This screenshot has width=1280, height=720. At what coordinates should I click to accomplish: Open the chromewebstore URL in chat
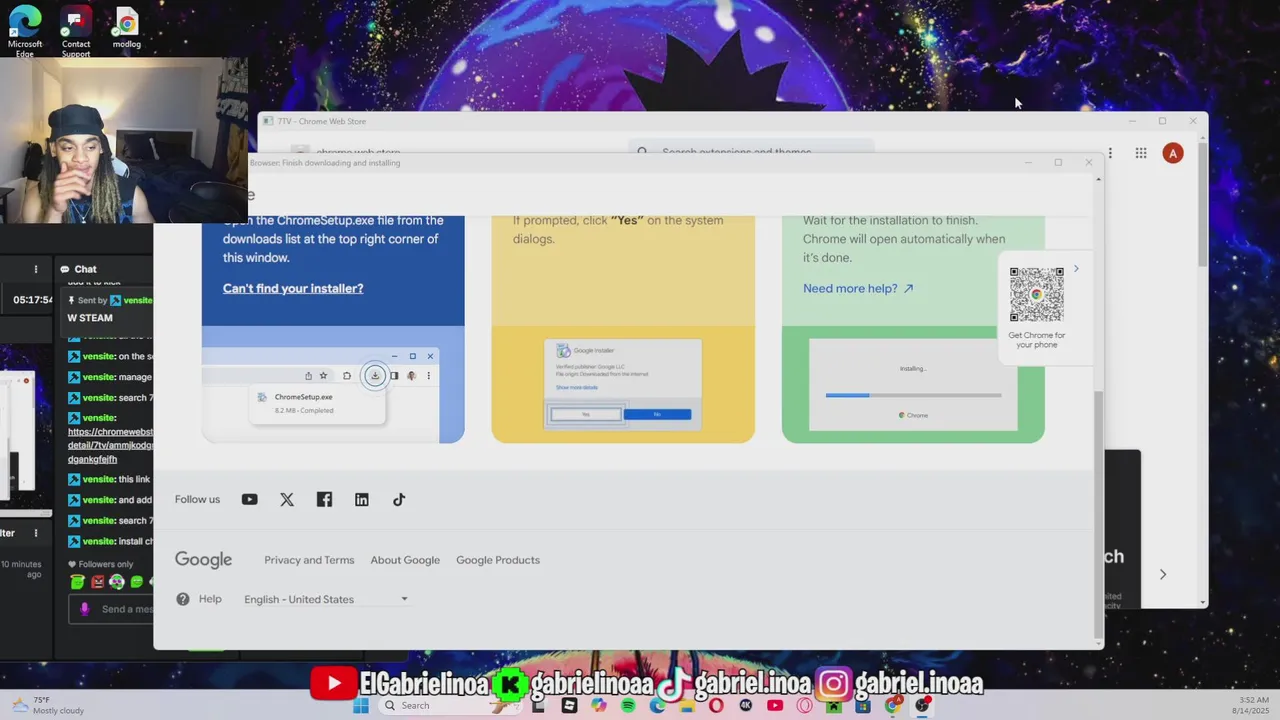(x=110, y=445)
